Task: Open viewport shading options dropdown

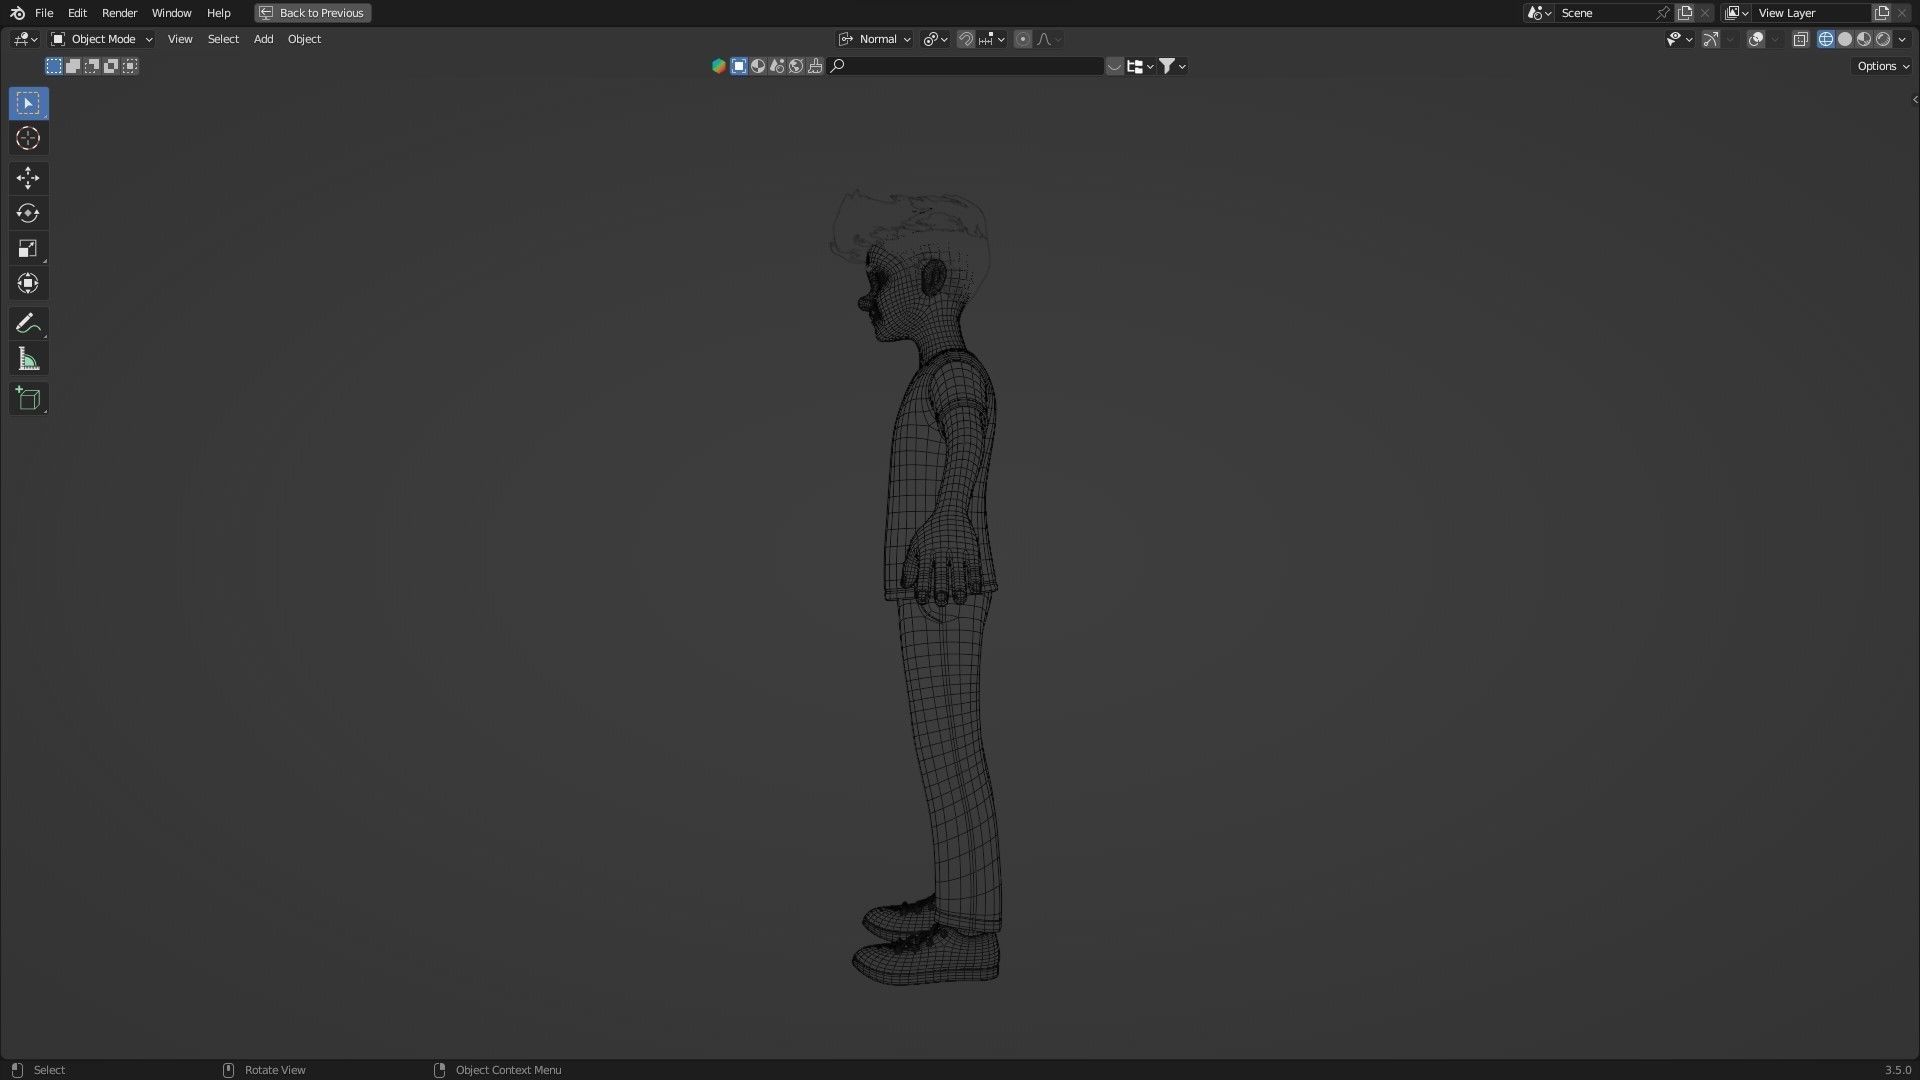Action: click(1902, 39)
